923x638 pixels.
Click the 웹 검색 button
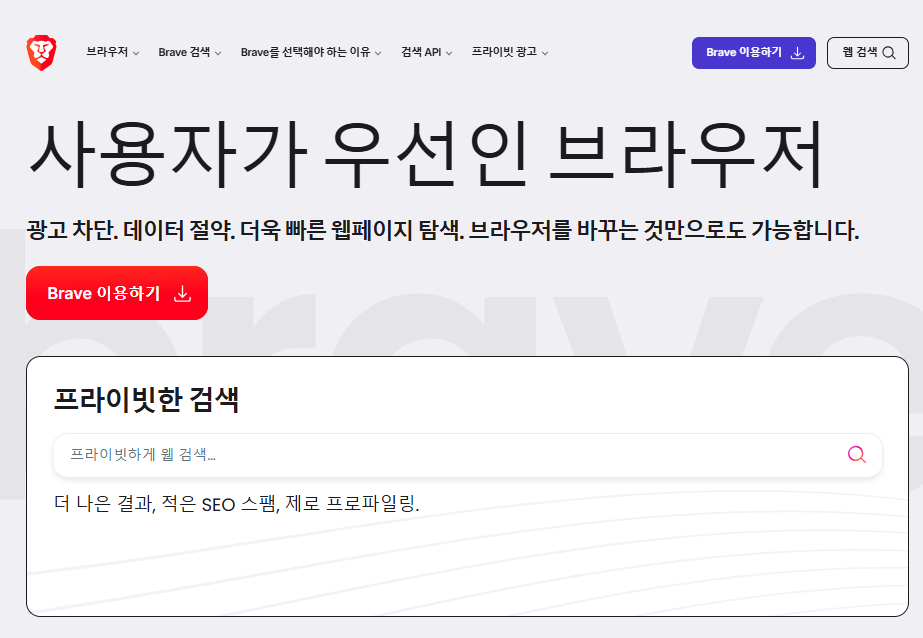868,53
